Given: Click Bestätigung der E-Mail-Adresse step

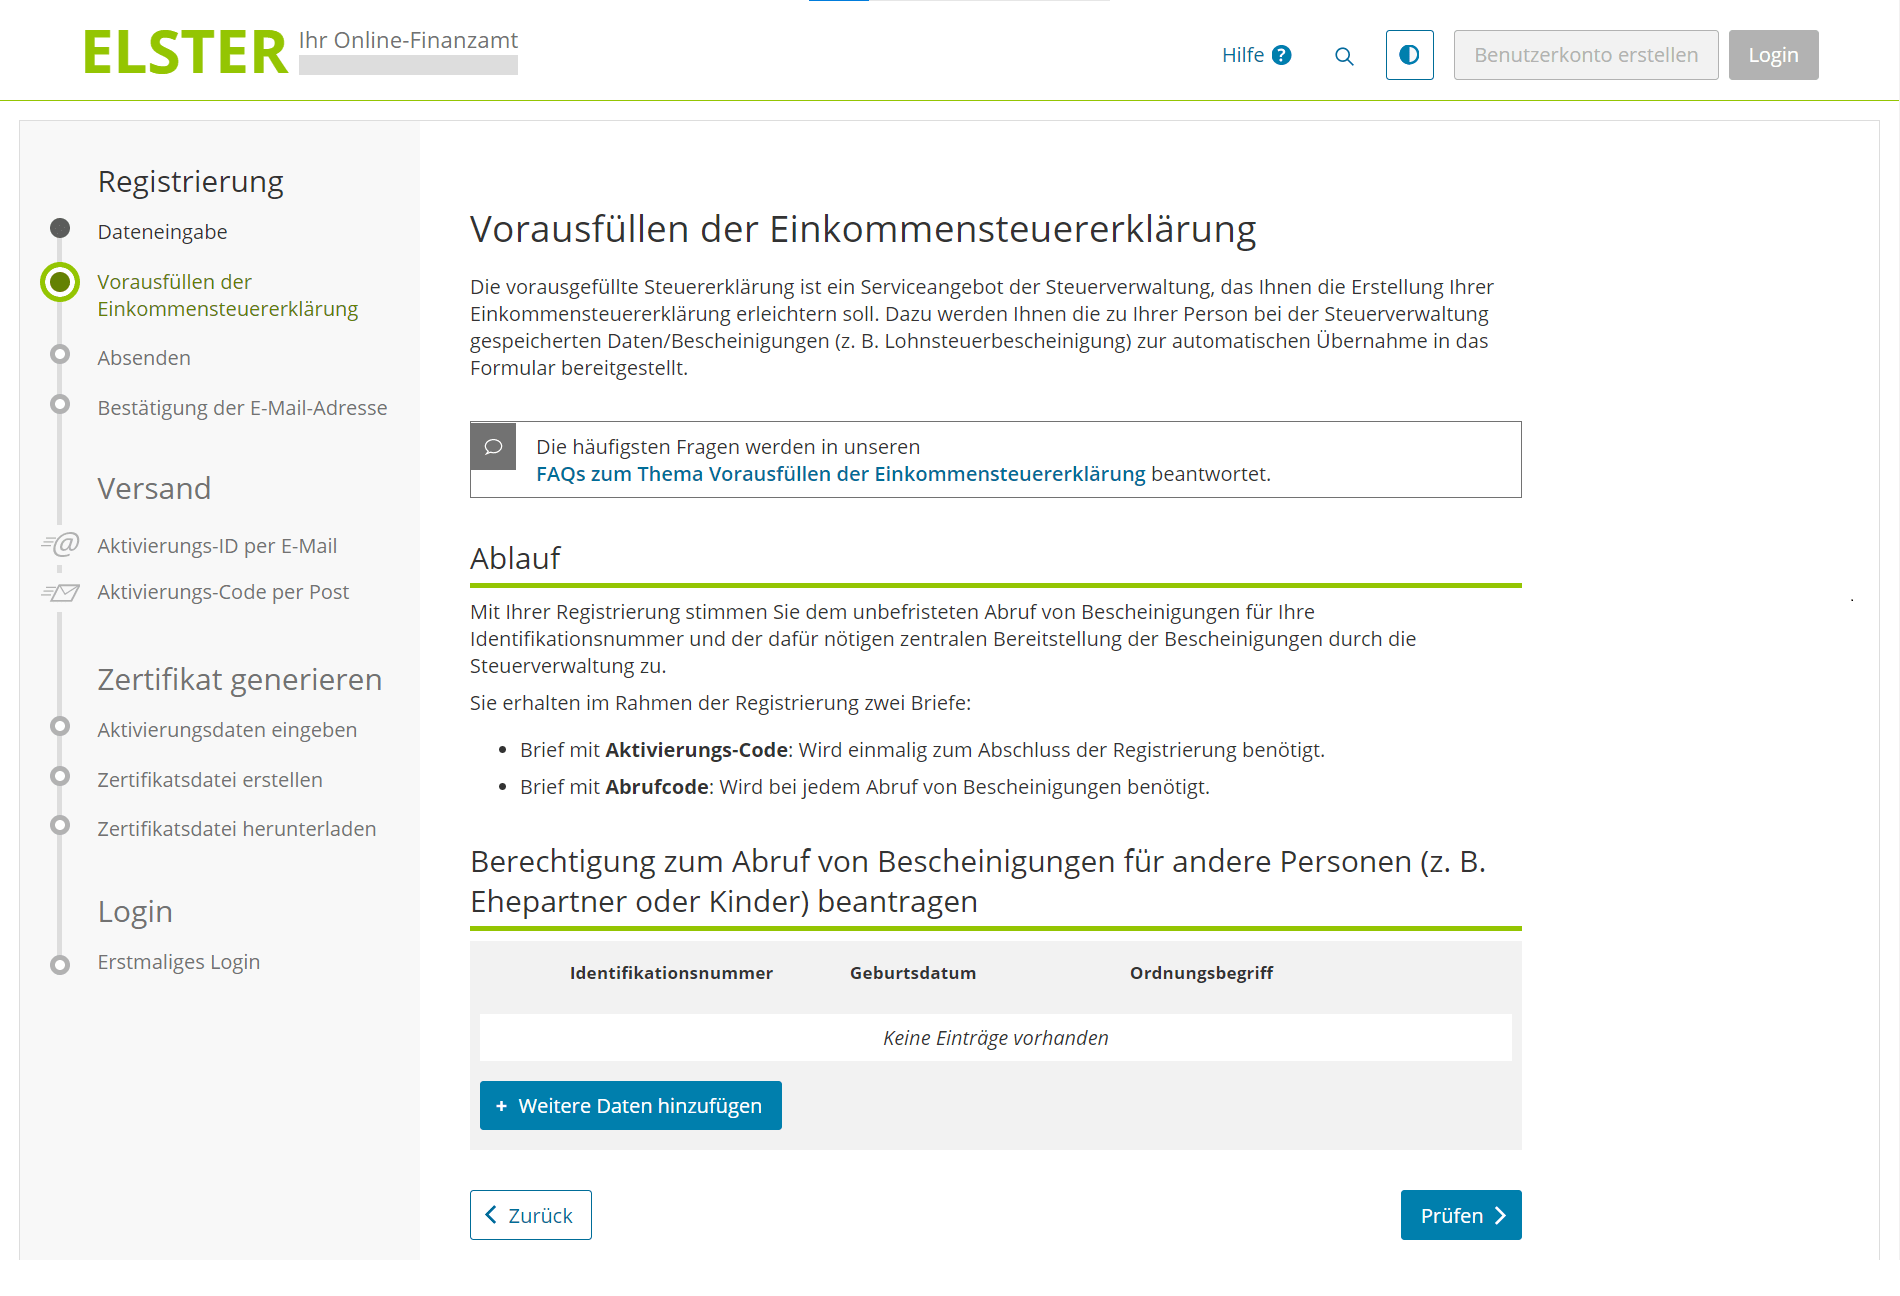Looking at the screenshot, I should click(x=242, y=408).
